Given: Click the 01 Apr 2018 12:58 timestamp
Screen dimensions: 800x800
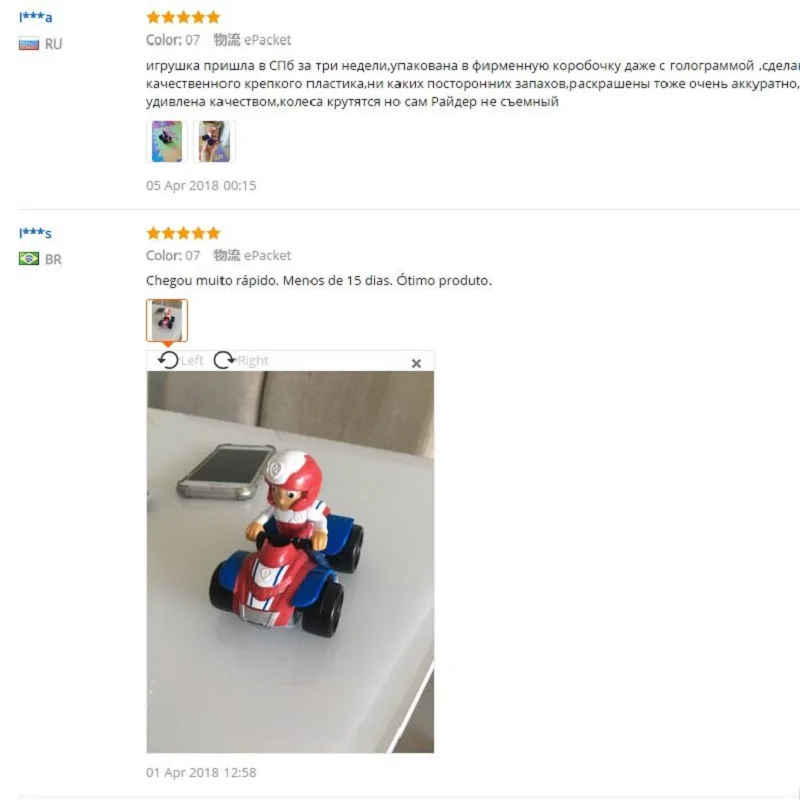Looking at the screenshot, I should pyautogui.click(x=201, y=772).
